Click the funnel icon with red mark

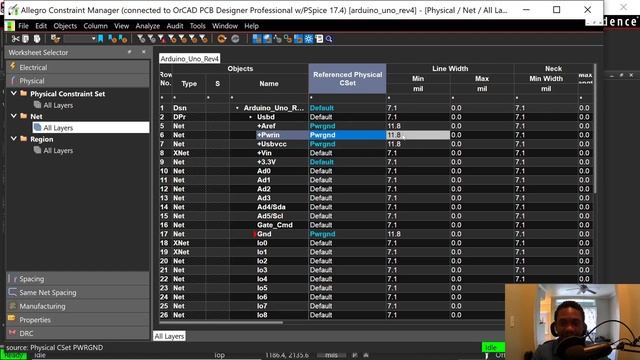tap(162, 39)
